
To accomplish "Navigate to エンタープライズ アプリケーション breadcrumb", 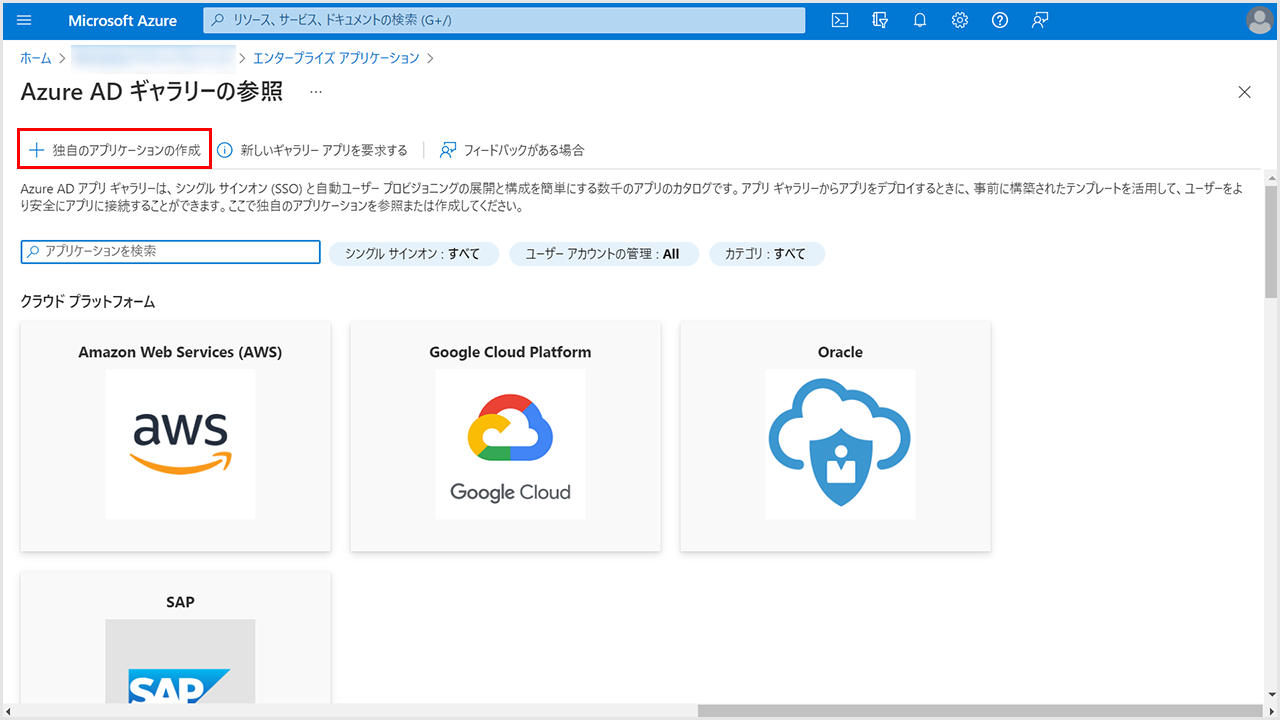I will coord(336,58).
